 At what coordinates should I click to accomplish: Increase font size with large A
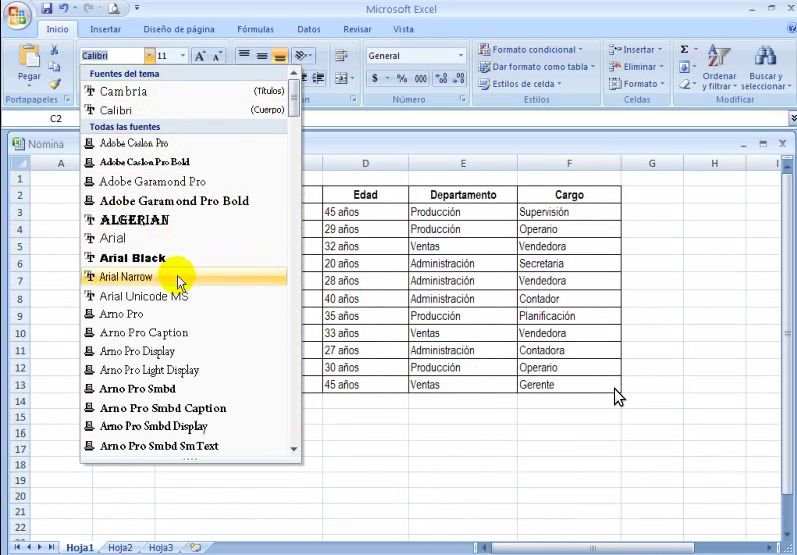click(200, 56)
